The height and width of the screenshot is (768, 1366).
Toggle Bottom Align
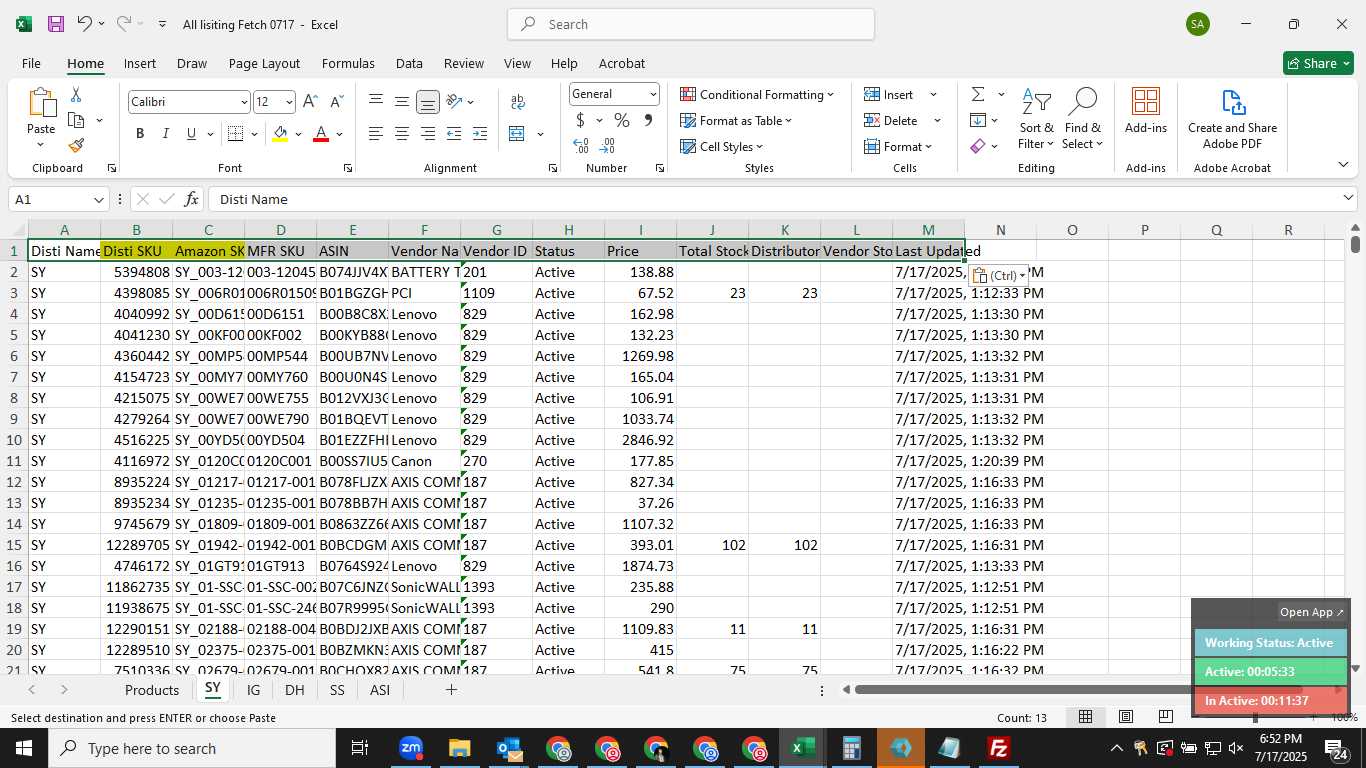pos(427,102)
